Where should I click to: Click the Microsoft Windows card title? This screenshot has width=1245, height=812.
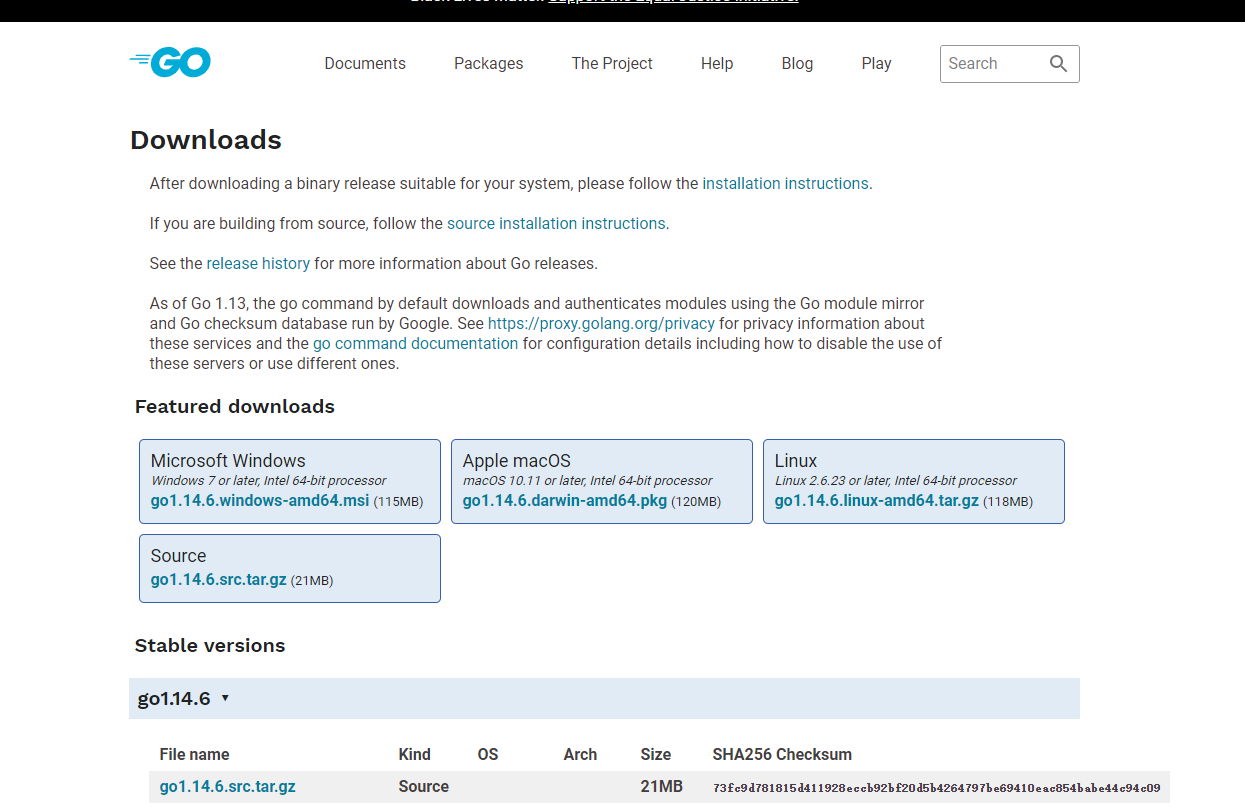[x=228, y=461]
